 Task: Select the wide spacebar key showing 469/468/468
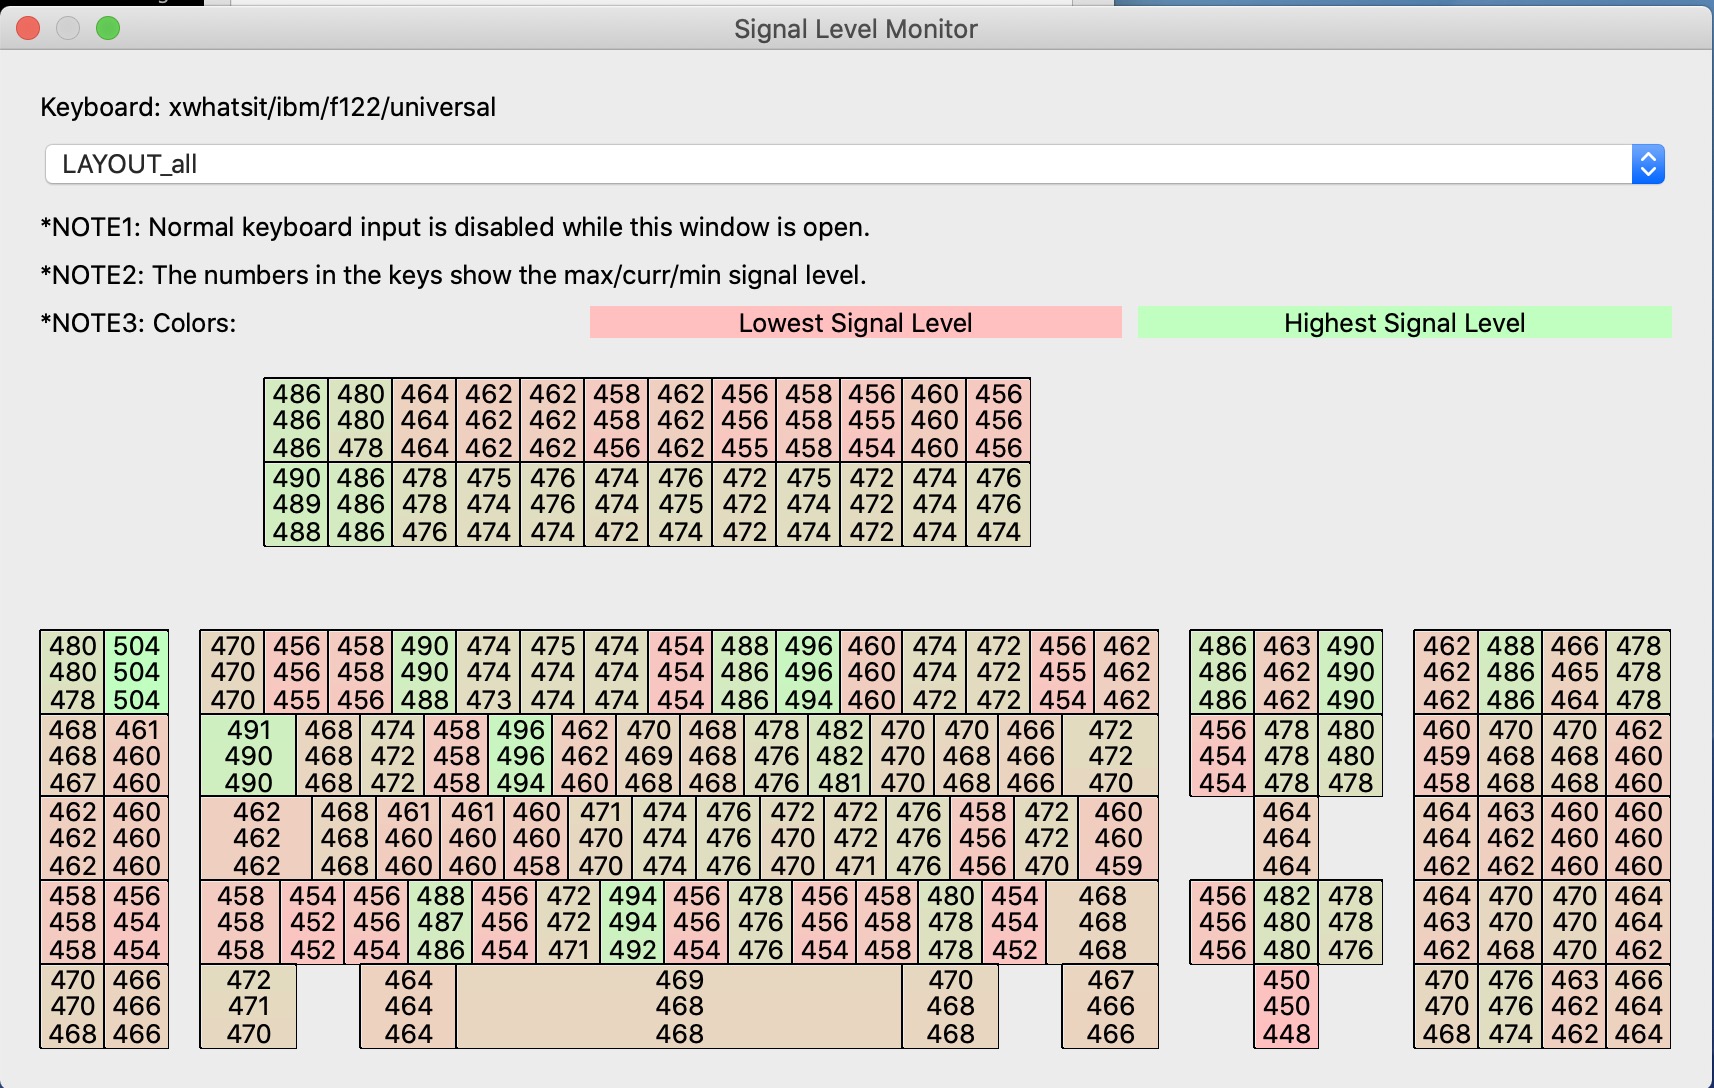tap(679, 1007)
